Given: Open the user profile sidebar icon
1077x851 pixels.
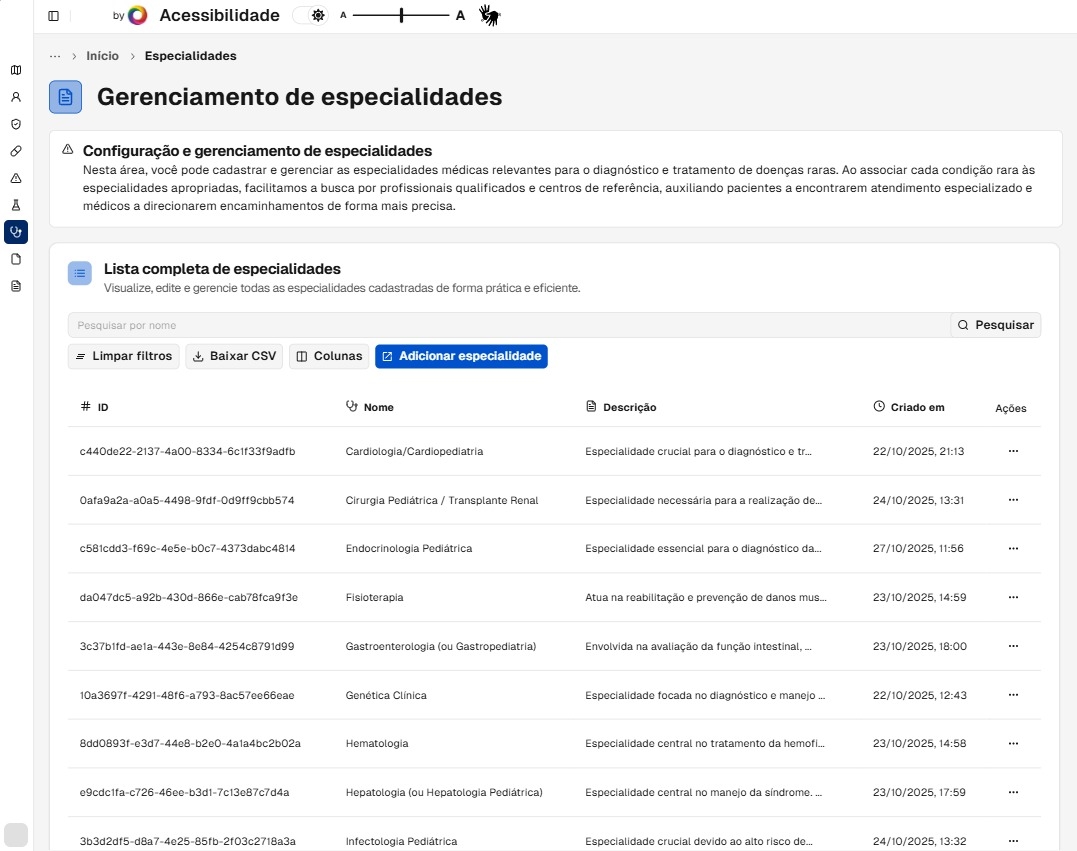Looking at the screenshot, I should coord(16,98).
